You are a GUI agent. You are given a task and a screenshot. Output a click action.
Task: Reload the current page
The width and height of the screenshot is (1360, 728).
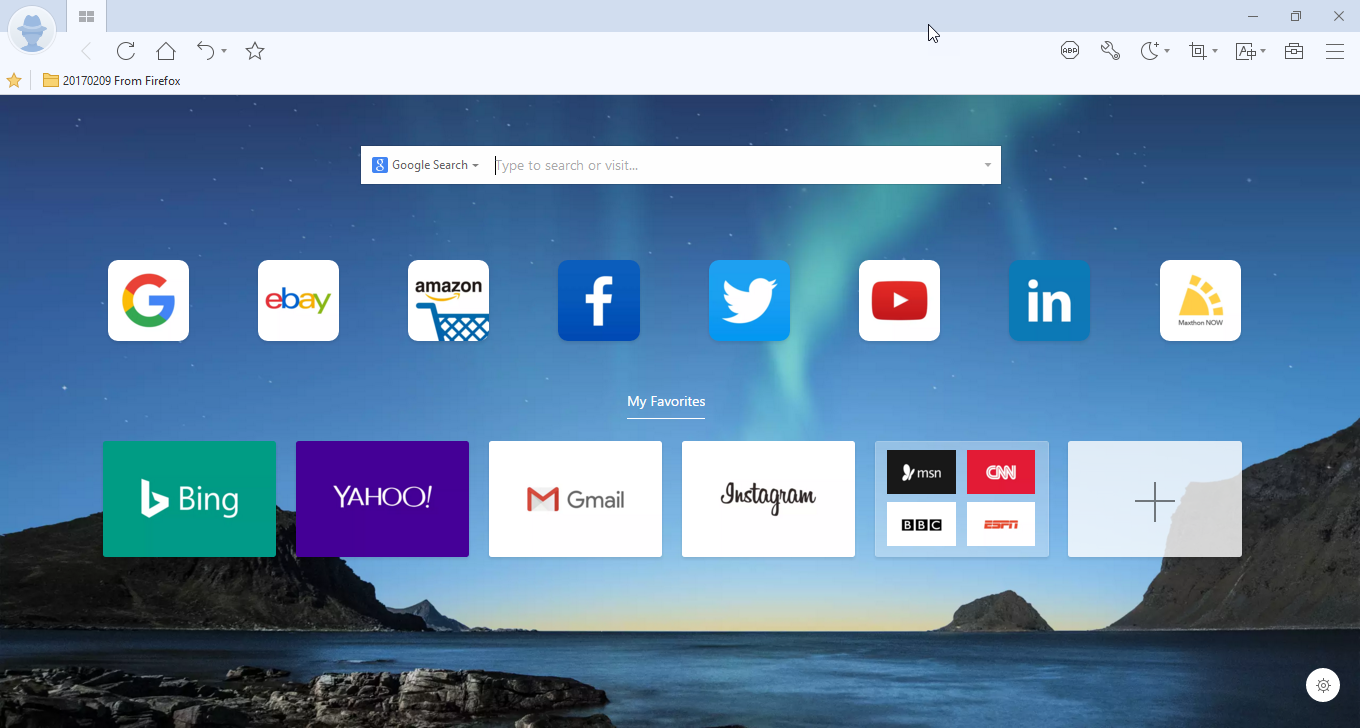[x=125, y=50]
